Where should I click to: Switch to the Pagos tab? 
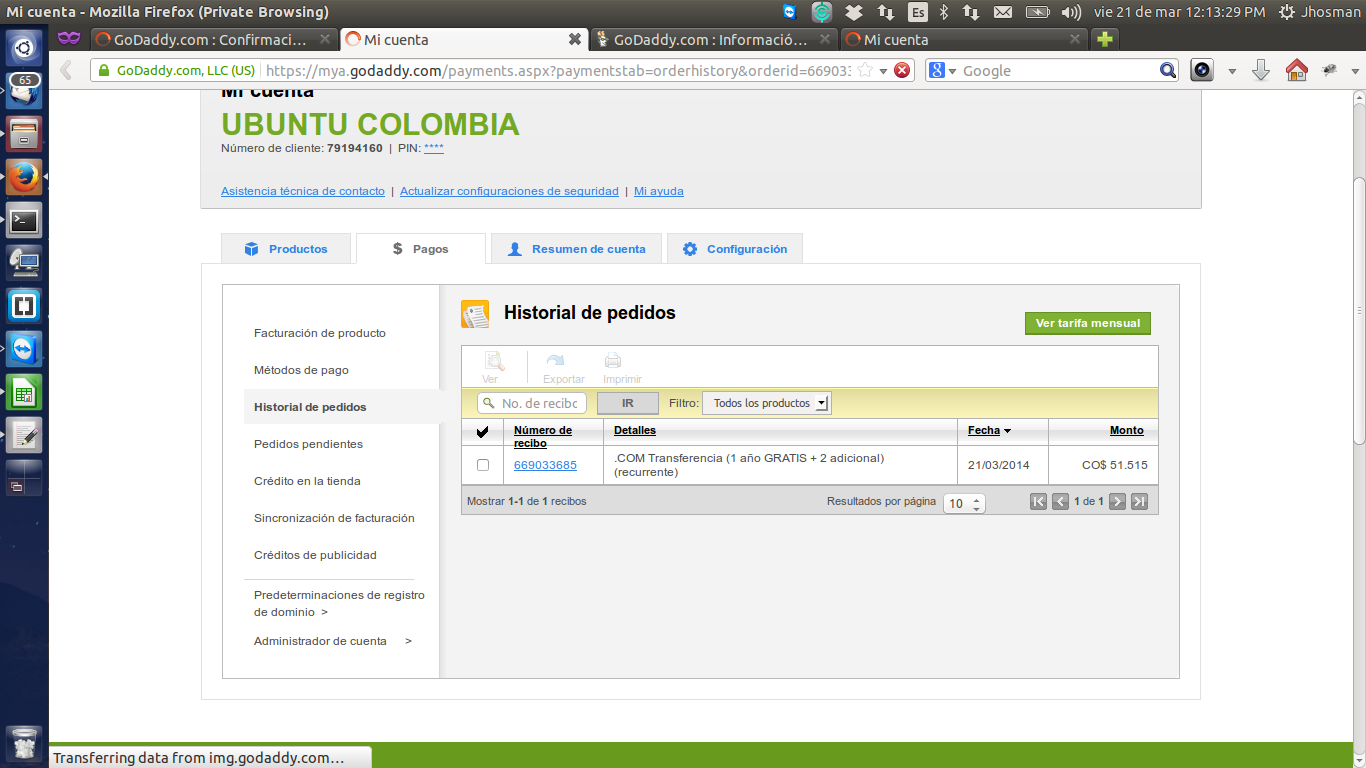pos(421,249)
